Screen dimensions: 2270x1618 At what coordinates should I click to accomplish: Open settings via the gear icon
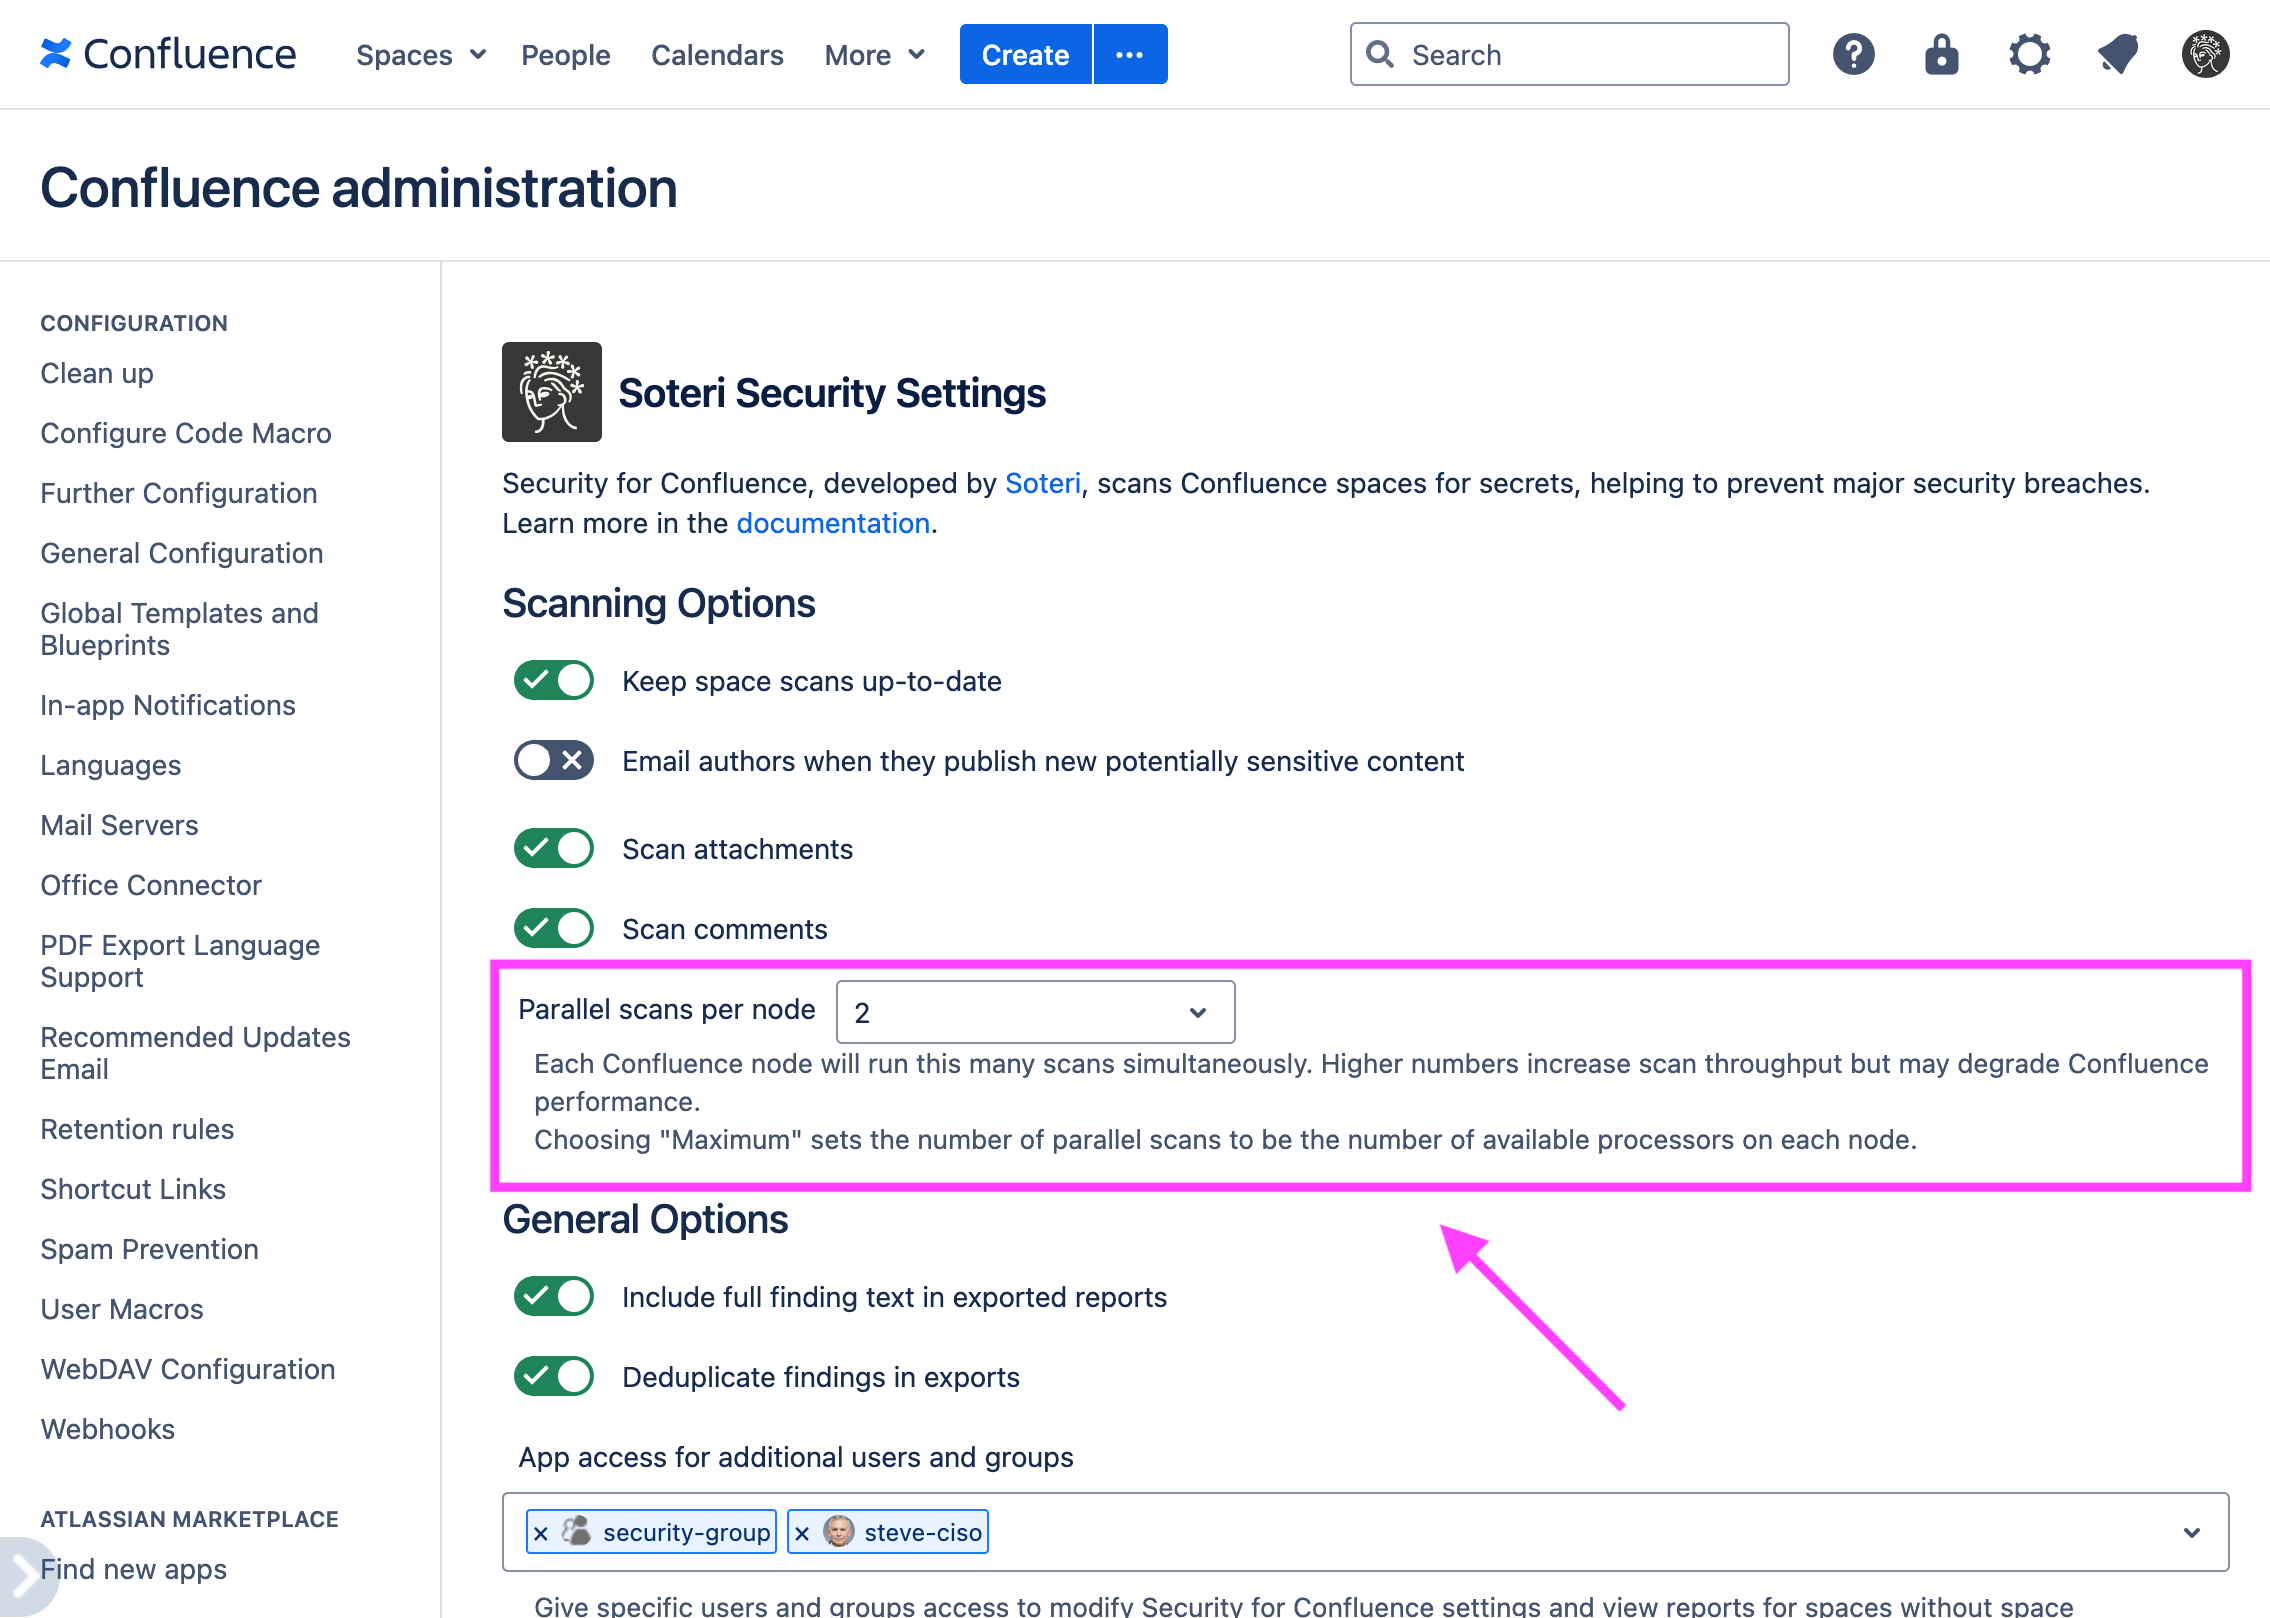(2029, 54)
